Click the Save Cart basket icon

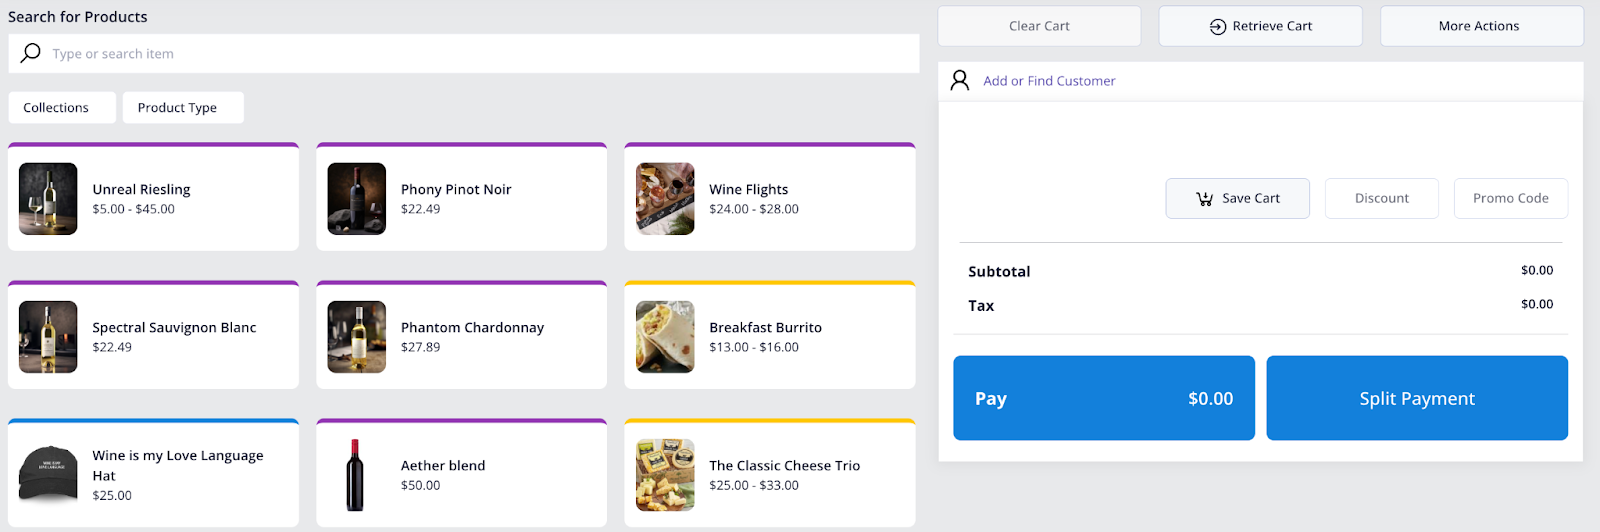point(1205,199)
